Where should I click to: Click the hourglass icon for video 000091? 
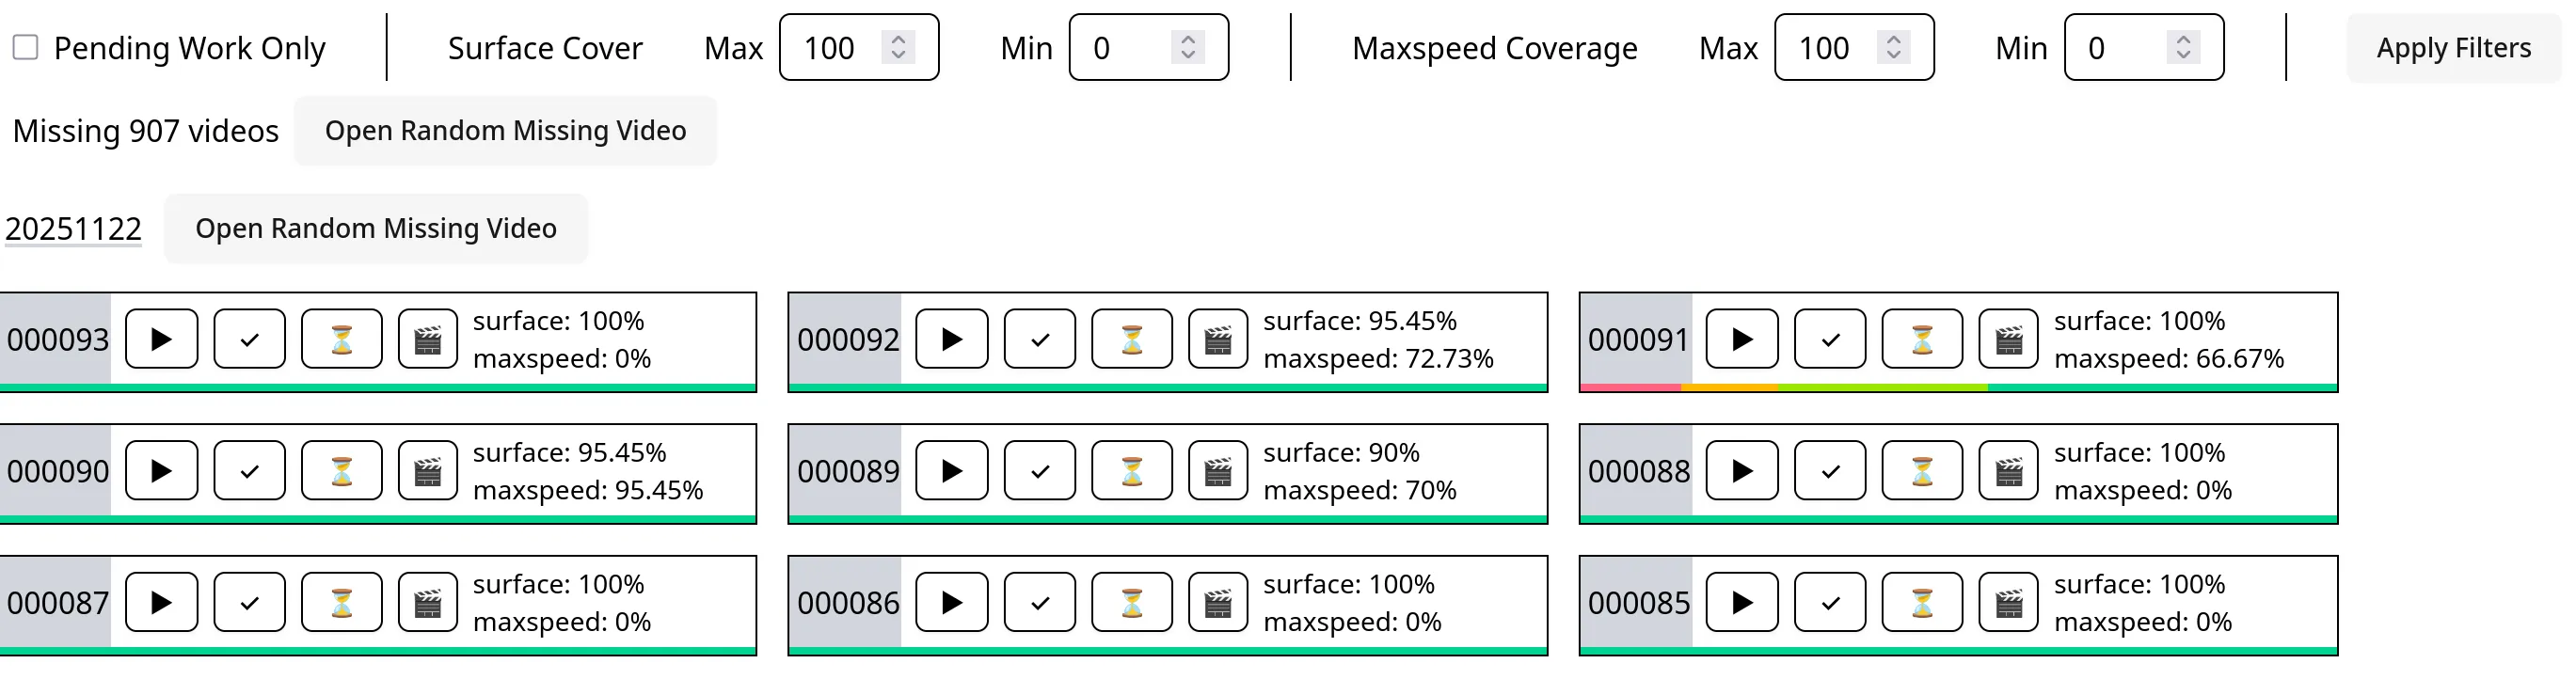click(x=1922, y=339)
